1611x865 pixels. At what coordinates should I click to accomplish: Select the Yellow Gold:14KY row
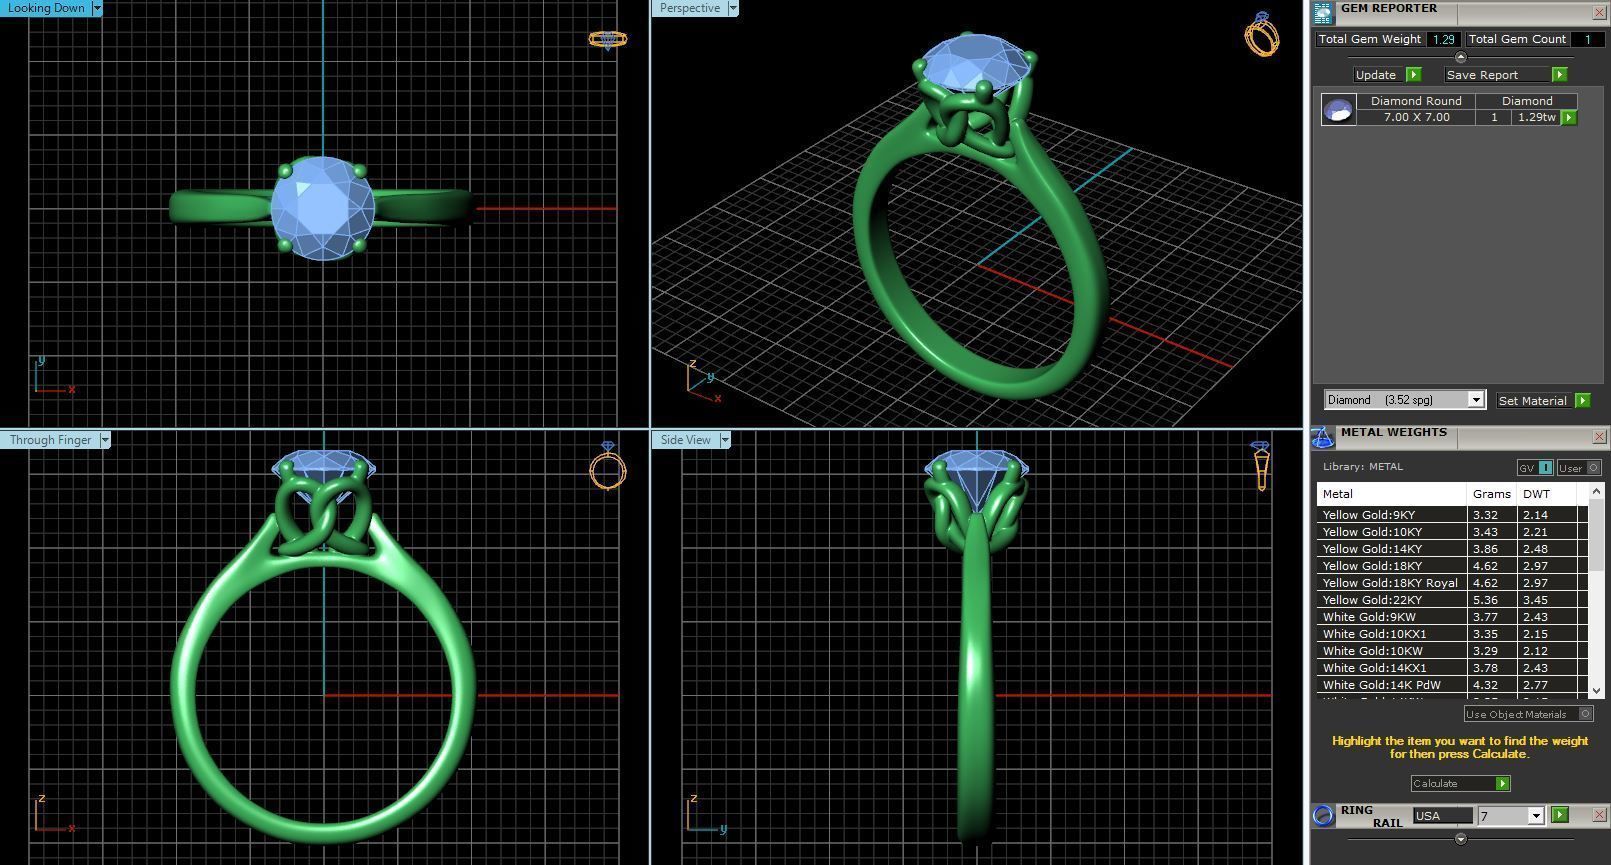click(1451, 549)
